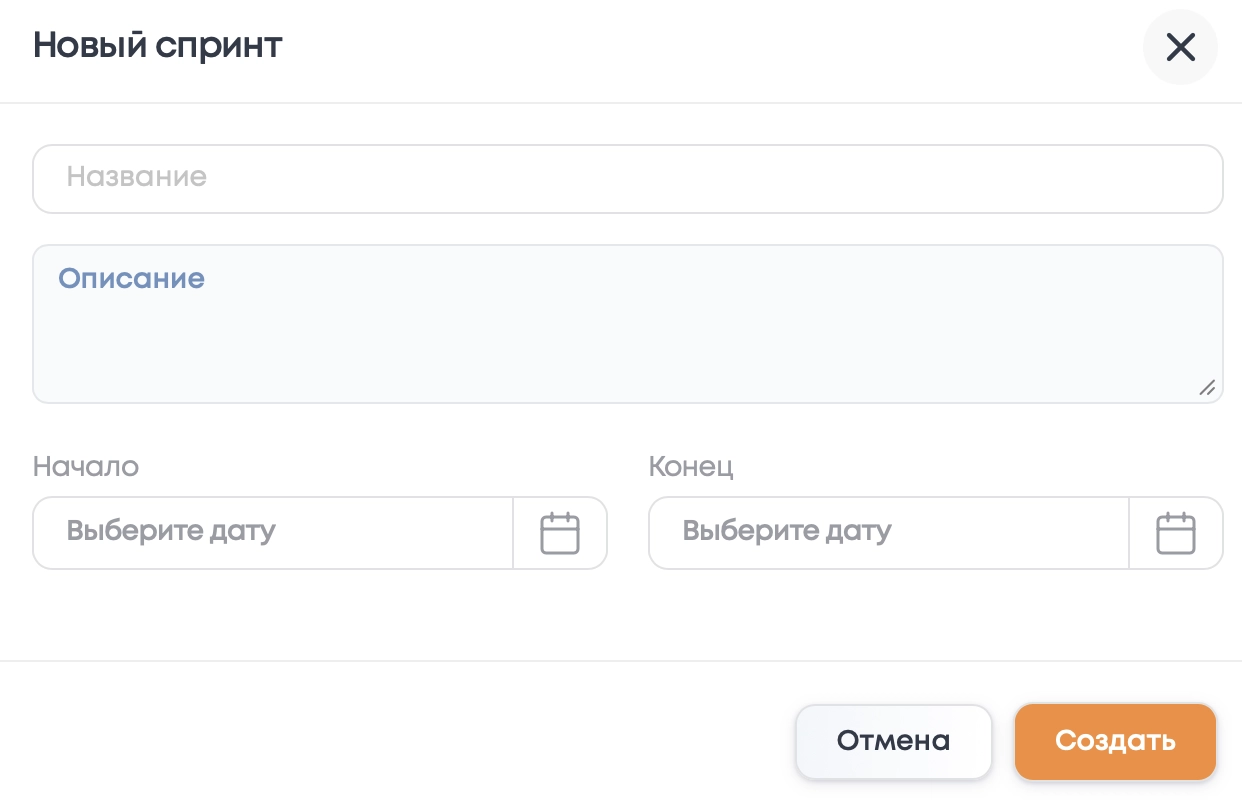
Task: Click Выберите дату placeholder under Начало
Action: click(x=171, y=530)
